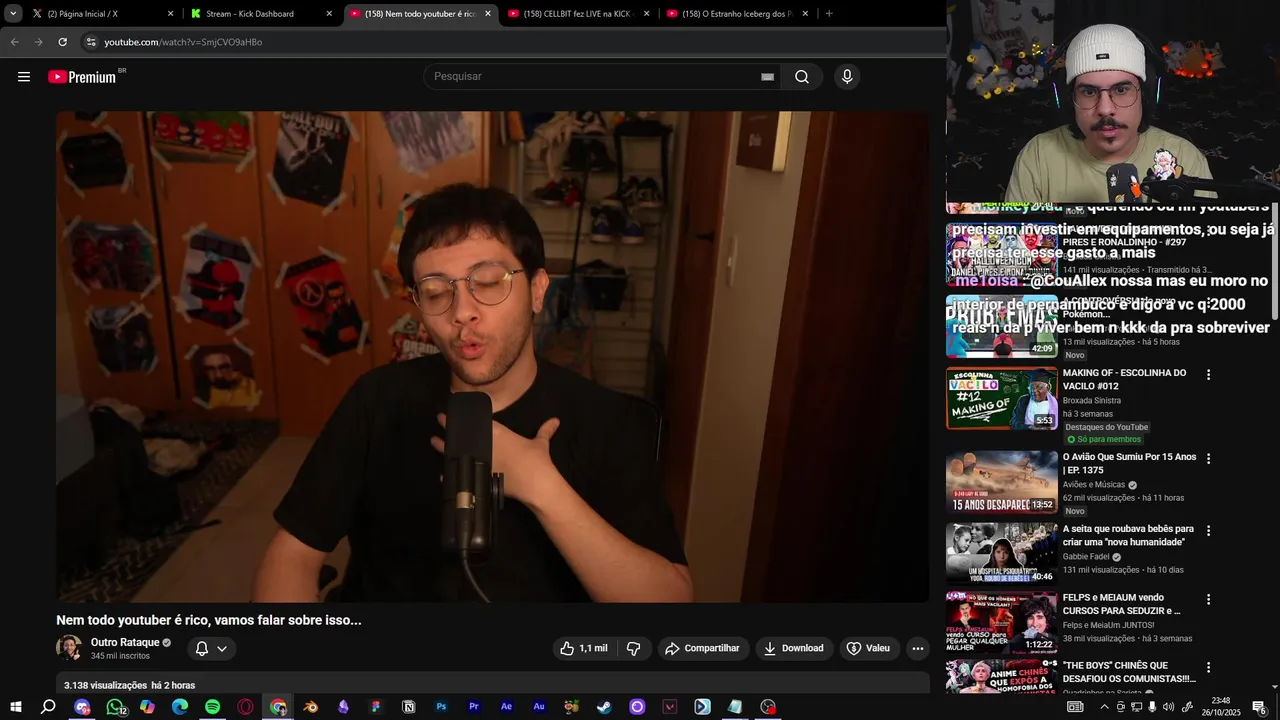The width and height of the screenshot is (1280, 720).
Task: Start voice search with microphone icon
Action: pos(847,77)
